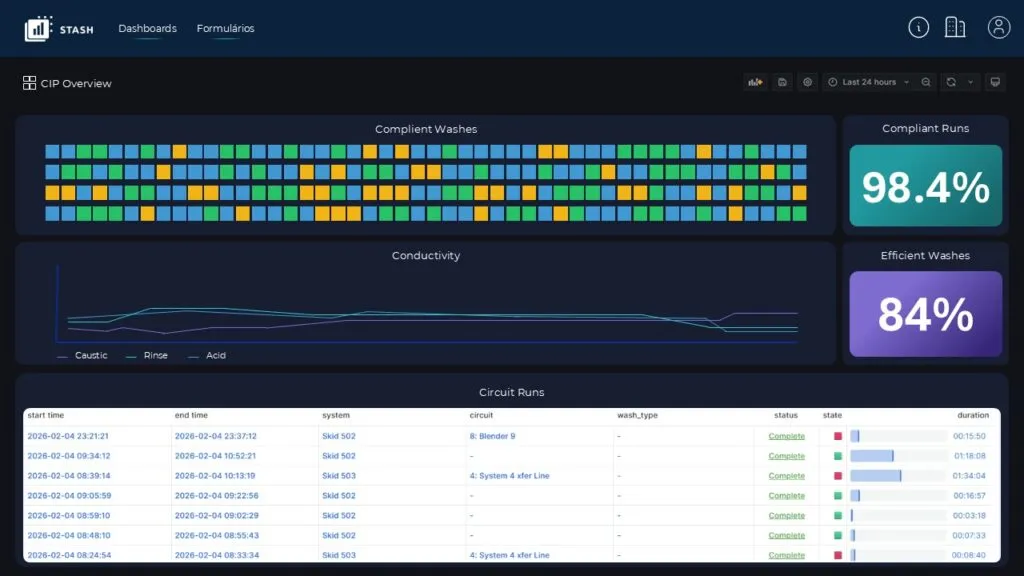Image resolution: width=1024 pixels, height=576 pixels.
Task: Click the building organization icon
Action: (x=955, y=28)
